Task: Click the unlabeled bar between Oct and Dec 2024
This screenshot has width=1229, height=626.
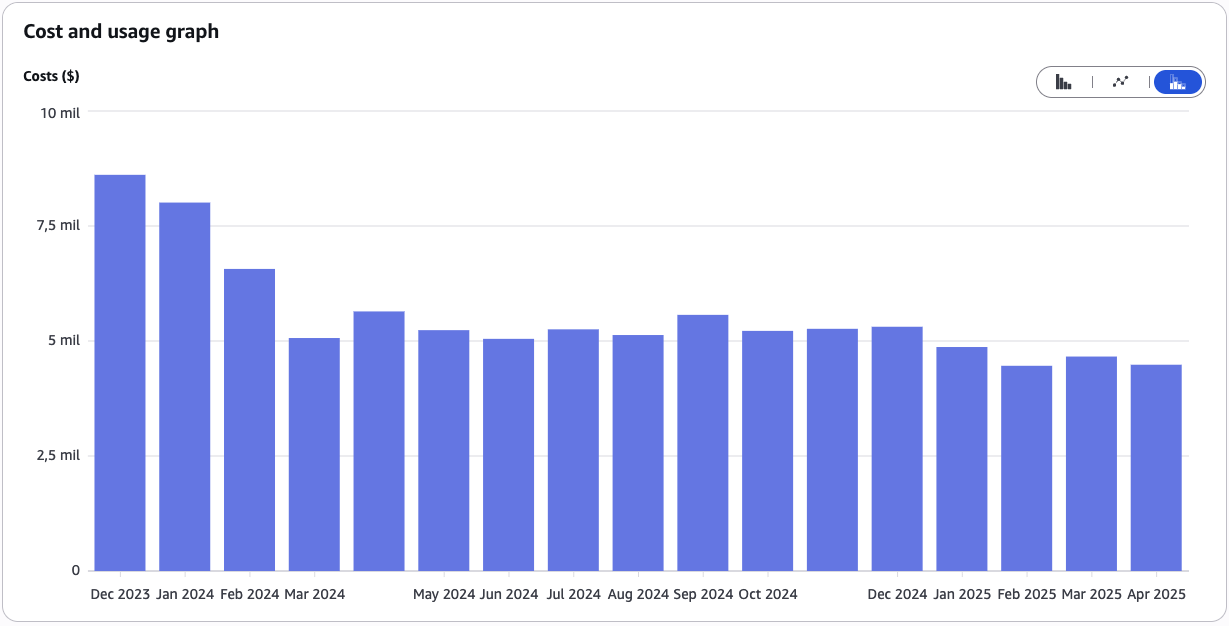Action: (832, 450)
